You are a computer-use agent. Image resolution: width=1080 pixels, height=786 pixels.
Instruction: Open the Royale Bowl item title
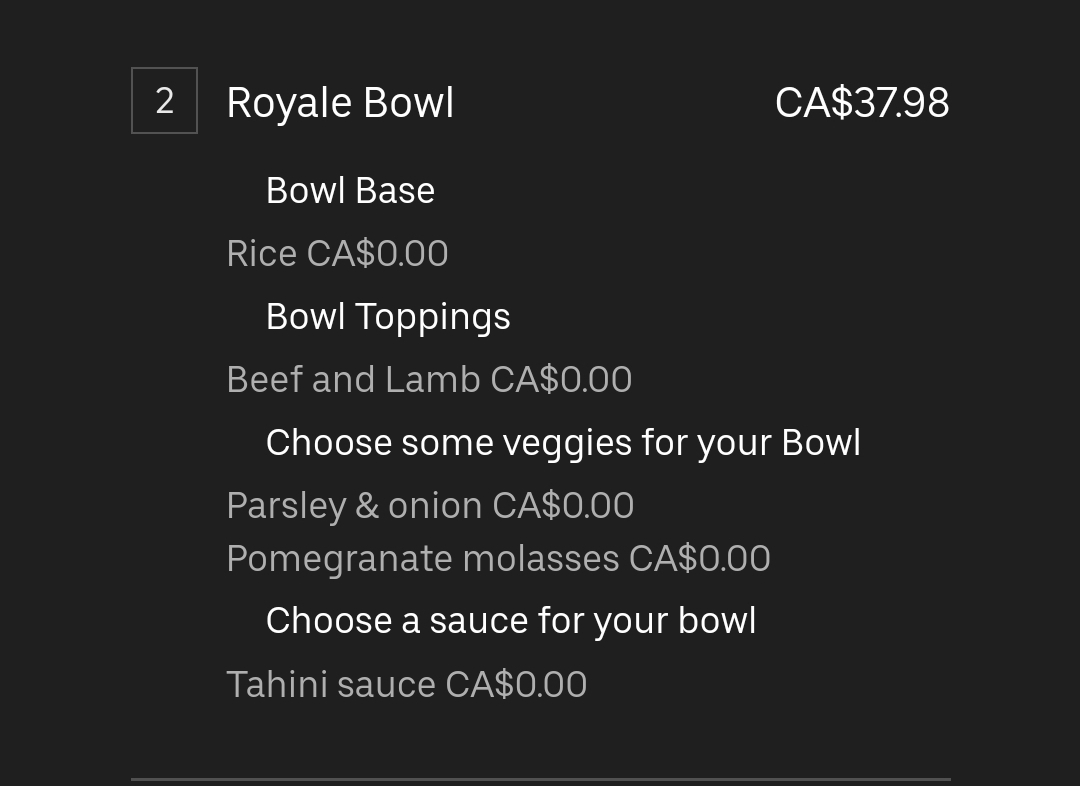point(340,103)
